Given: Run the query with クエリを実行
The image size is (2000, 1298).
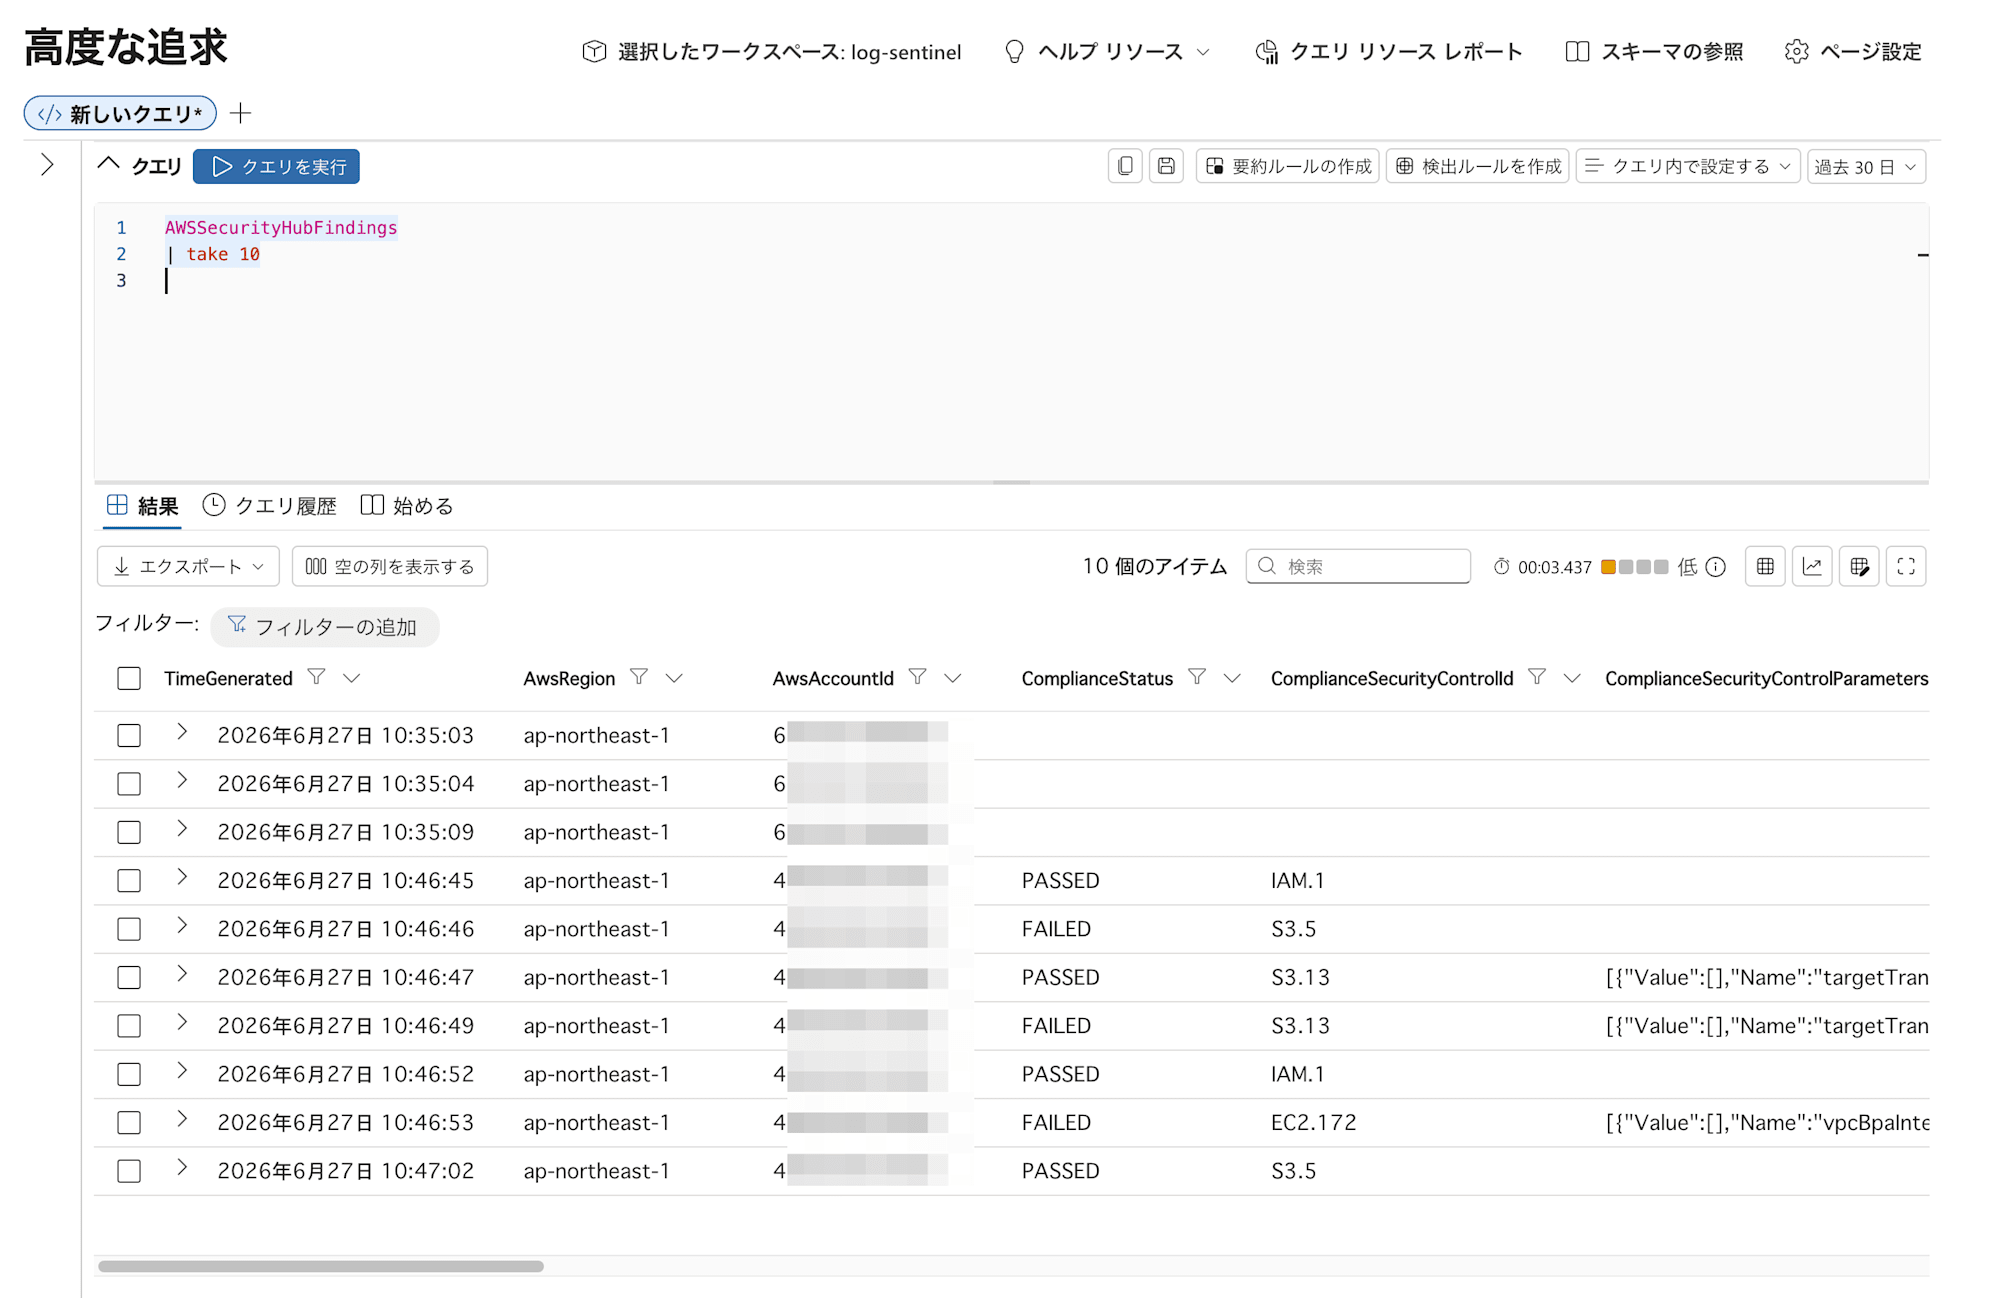Looking at the screenshot, I should pos(277,166).
